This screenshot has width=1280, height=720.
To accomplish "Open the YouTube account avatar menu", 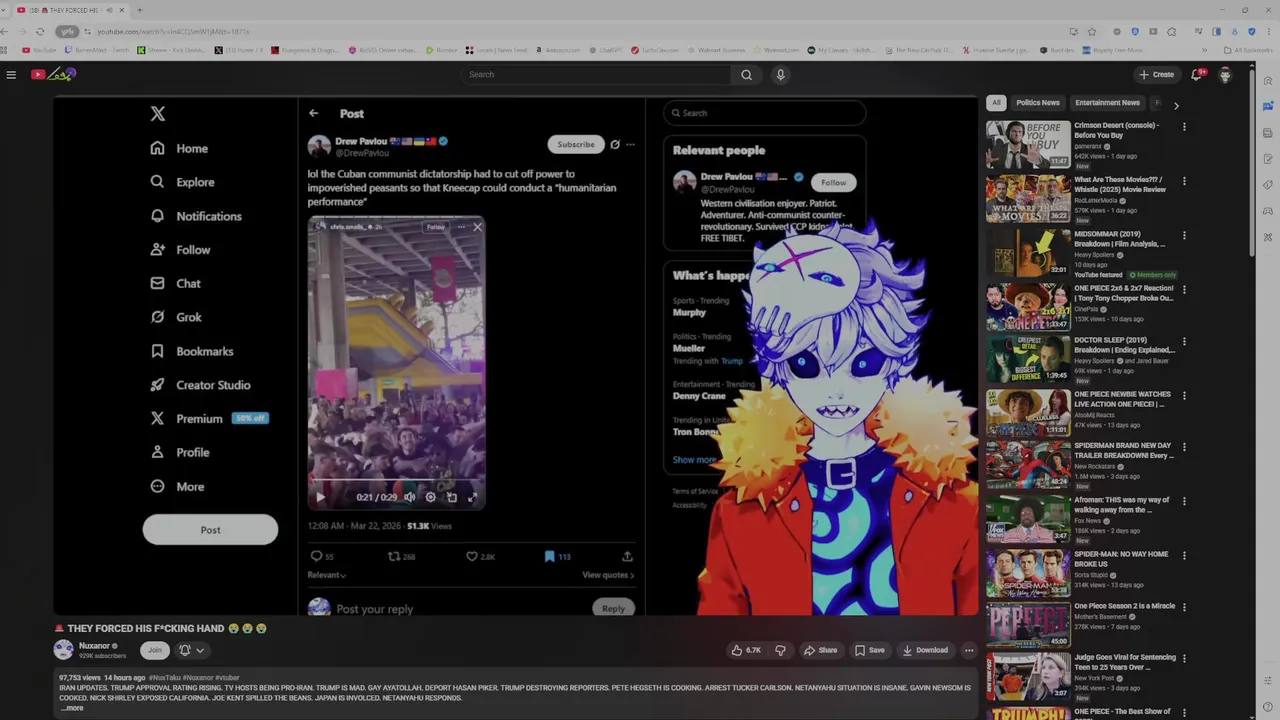I will click(x=1225, y=75).
